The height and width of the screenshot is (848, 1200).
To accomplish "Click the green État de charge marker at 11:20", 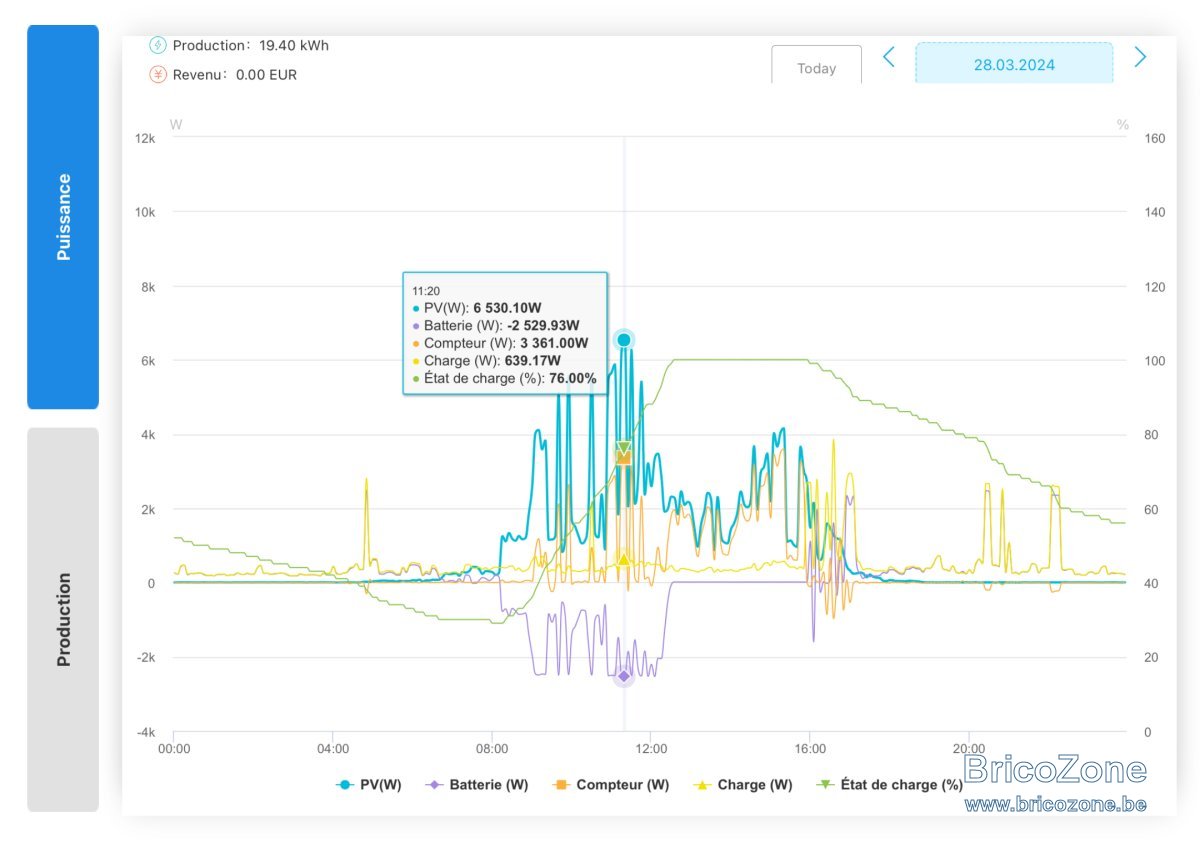I will pos(624,448).
